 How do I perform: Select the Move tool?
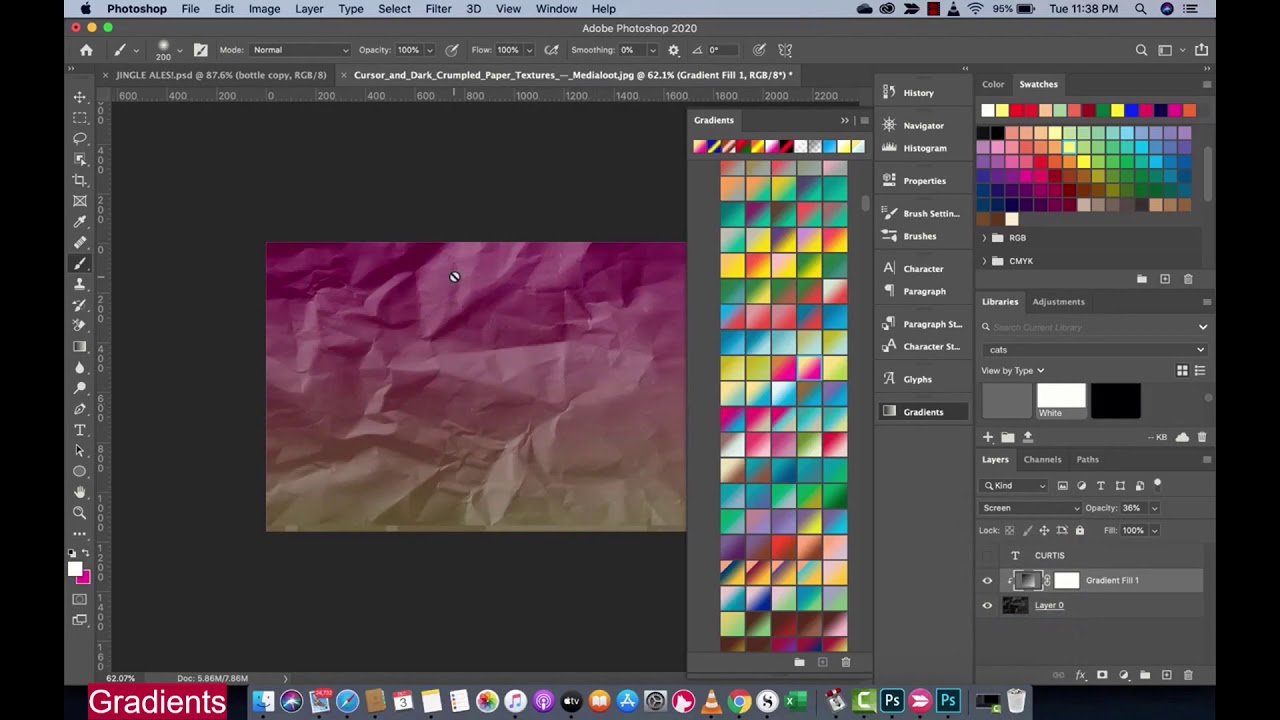point(80,97)
